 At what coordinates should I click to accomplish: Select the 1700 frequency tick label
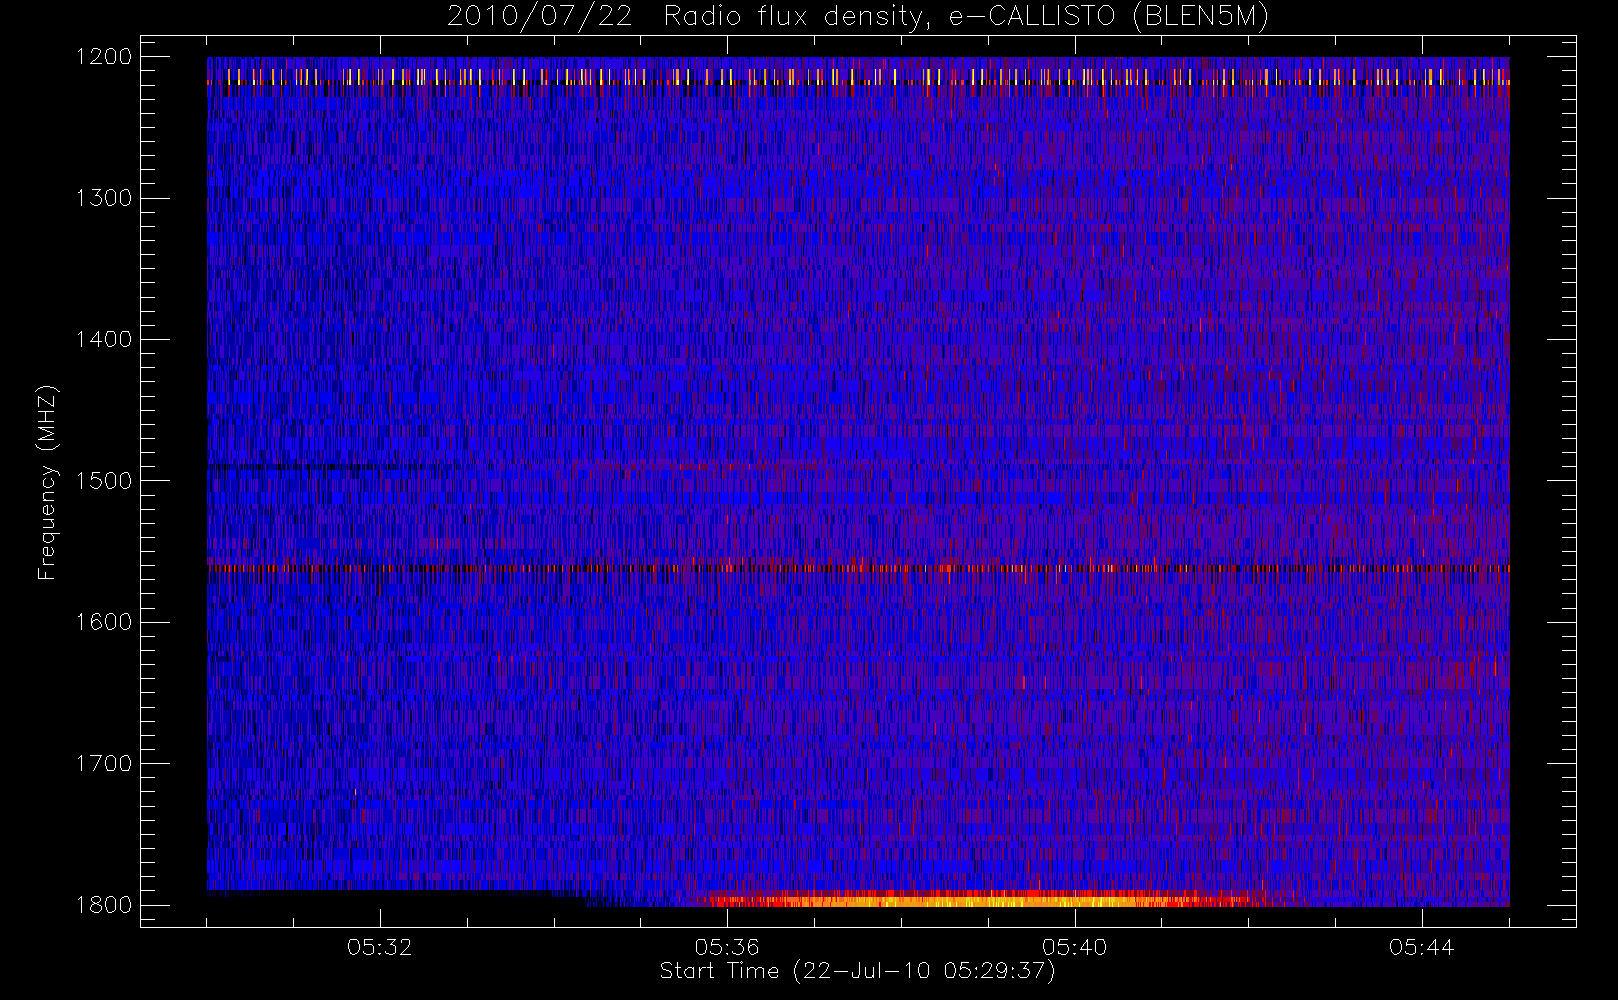tap(104, 763)
